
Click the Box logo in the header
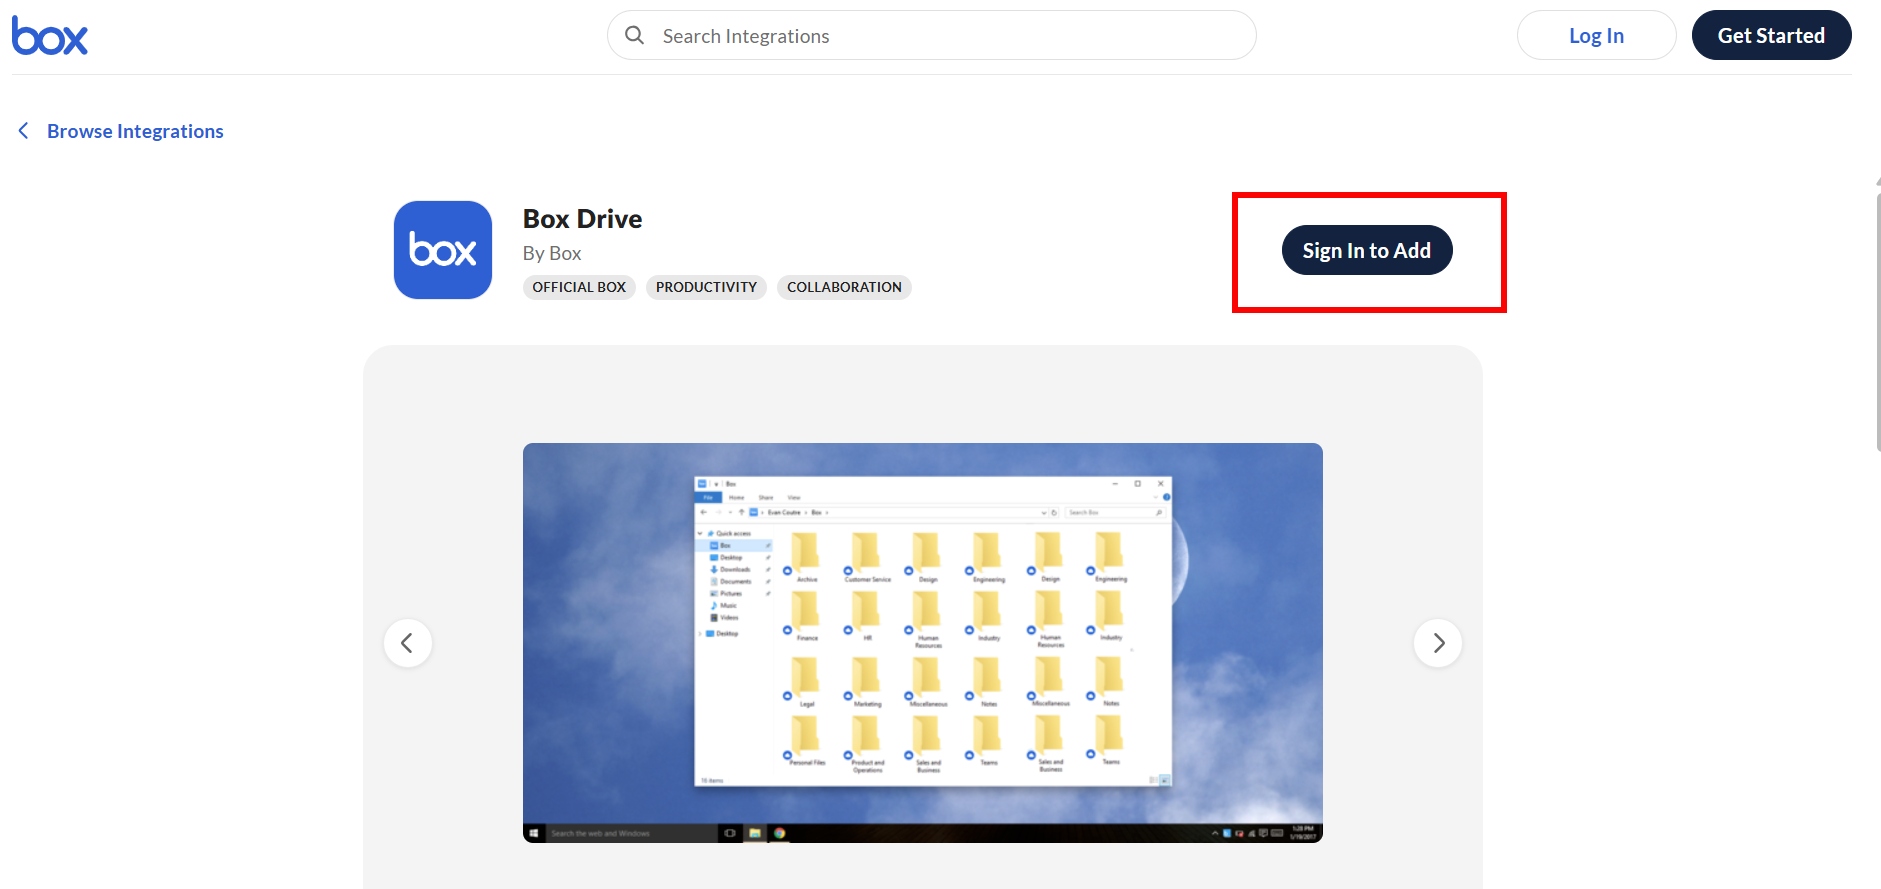pos(50,36)
